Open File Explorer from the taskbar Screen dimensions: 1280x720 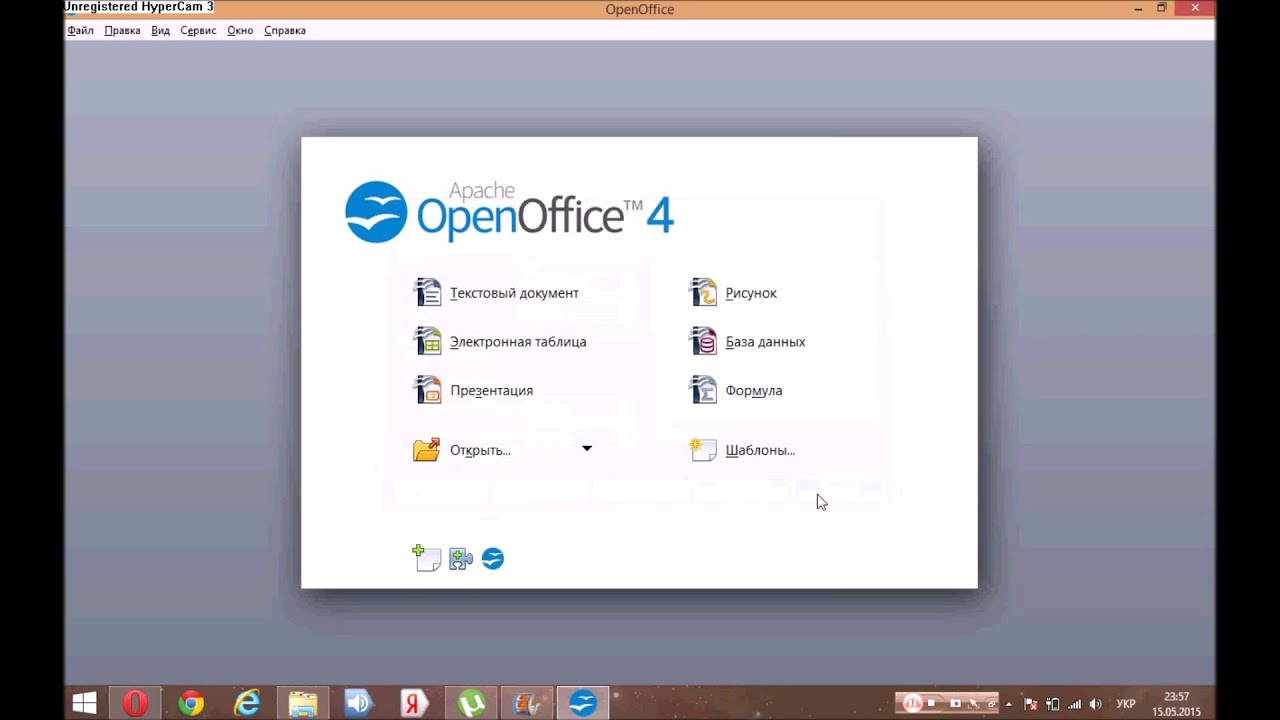[x=303, y=704]
